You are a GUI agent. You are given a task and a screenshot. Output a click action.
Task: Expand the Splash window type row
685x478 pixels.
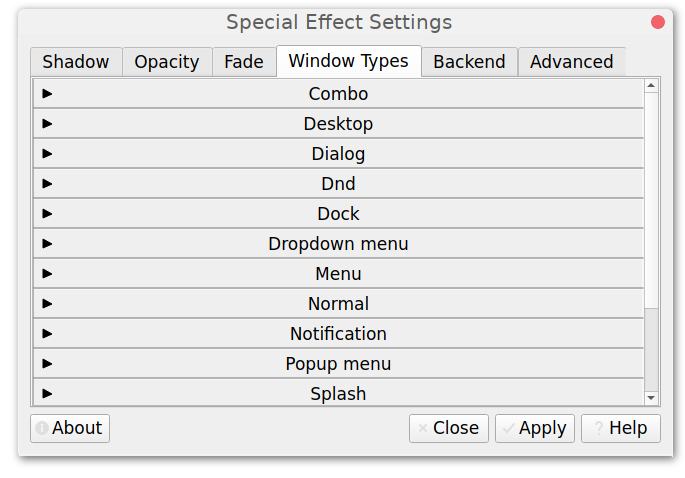(x=47, y=394)
